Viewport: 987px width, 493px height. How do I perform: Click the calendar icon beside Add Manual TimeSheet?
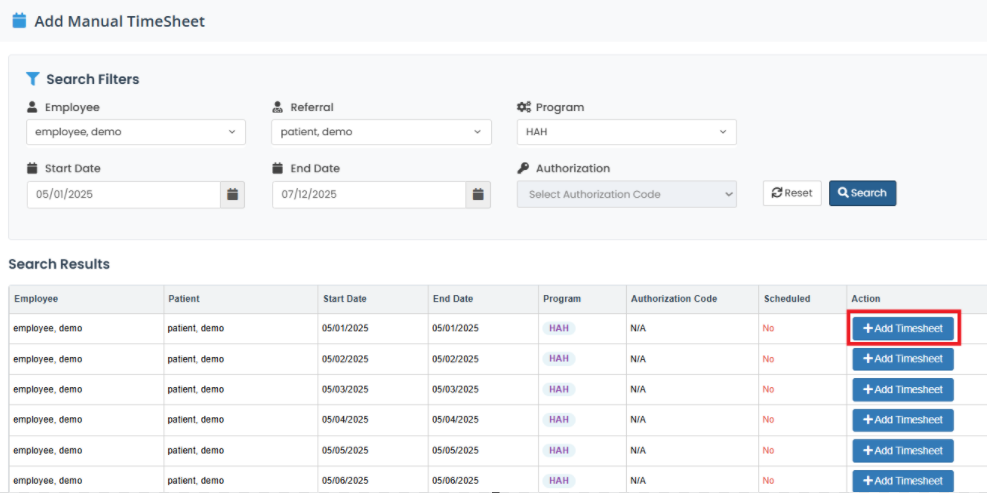(20, 21)
